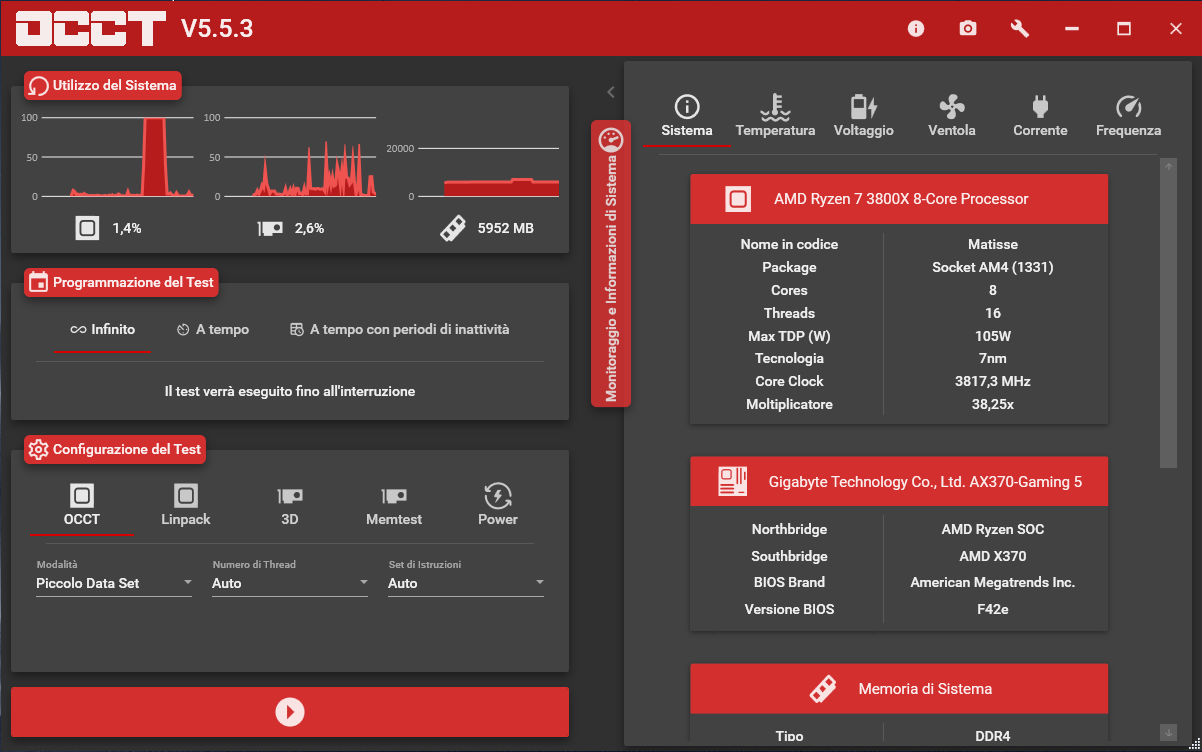Open the info icon in title bar

pyautogui.click(x=916, y=29)
